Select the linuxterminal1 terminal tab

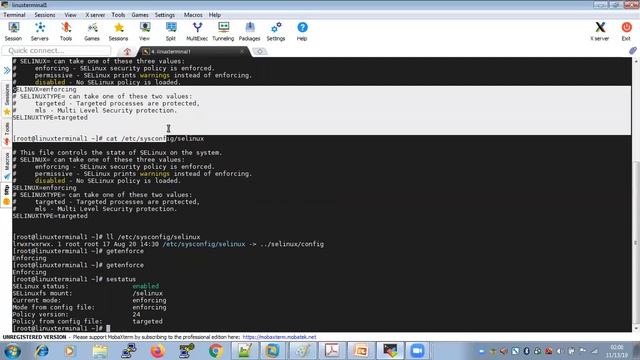pos(192,51)
